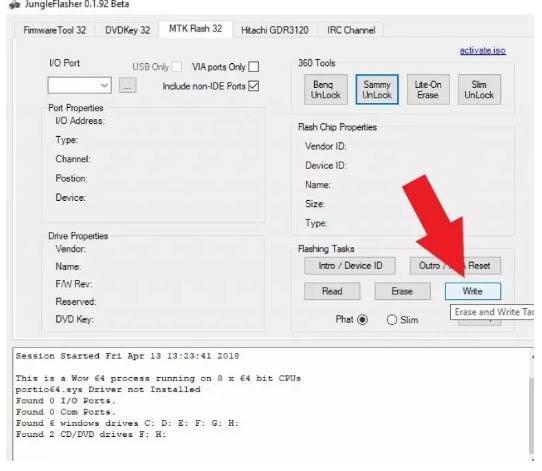
Task: Switch to the DVDKey 32 tab
Action: pos(128,30)
